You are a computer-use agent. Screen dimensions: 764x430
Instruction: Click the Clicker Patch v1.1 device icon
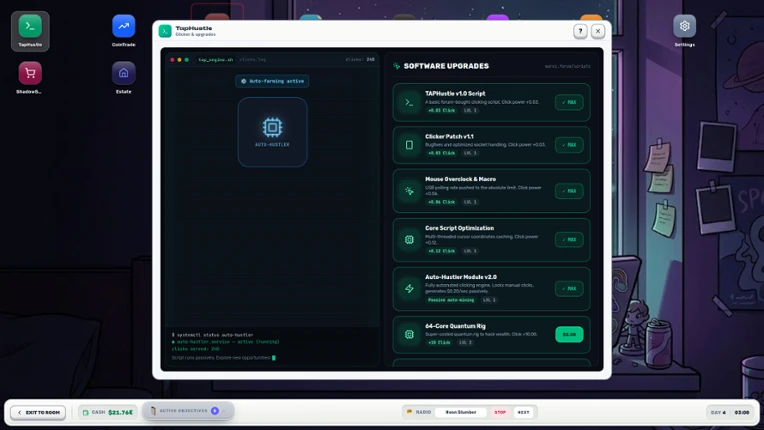click(x=409, y=145)
